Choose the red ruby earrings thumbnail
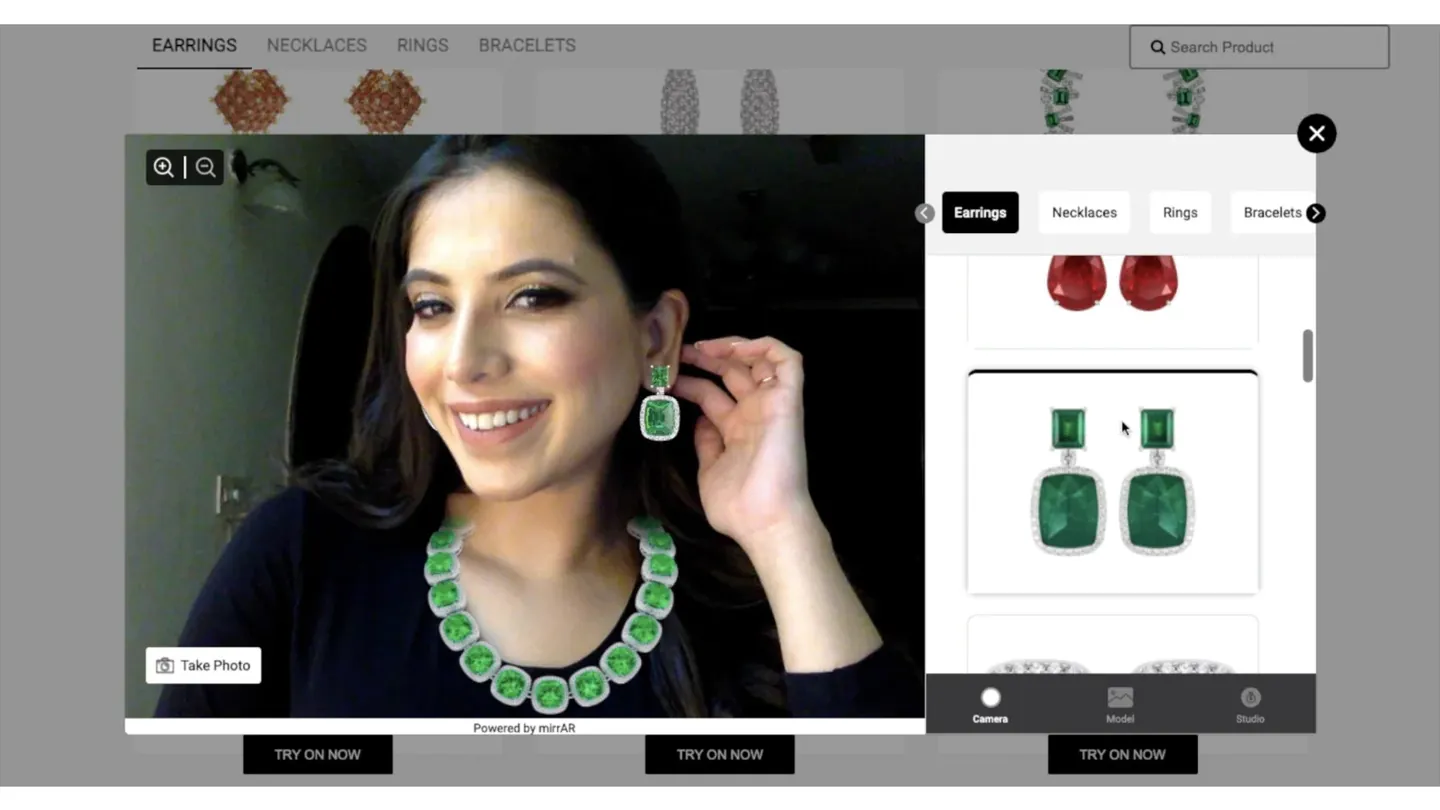The width and height of the screenshot is (1440, 810). [x=1112, y=292]
